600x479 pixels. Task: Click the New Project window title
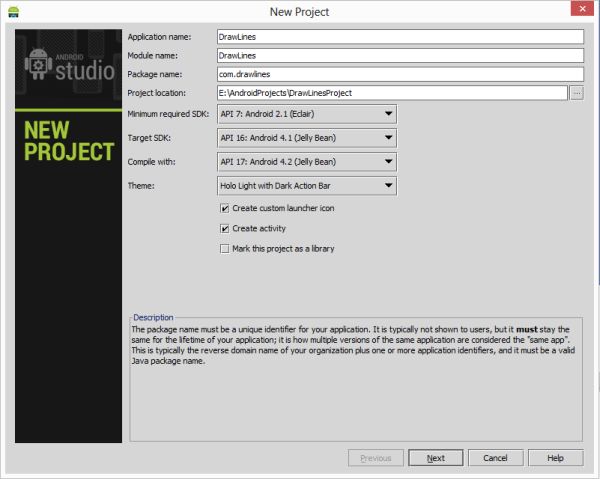299,12
